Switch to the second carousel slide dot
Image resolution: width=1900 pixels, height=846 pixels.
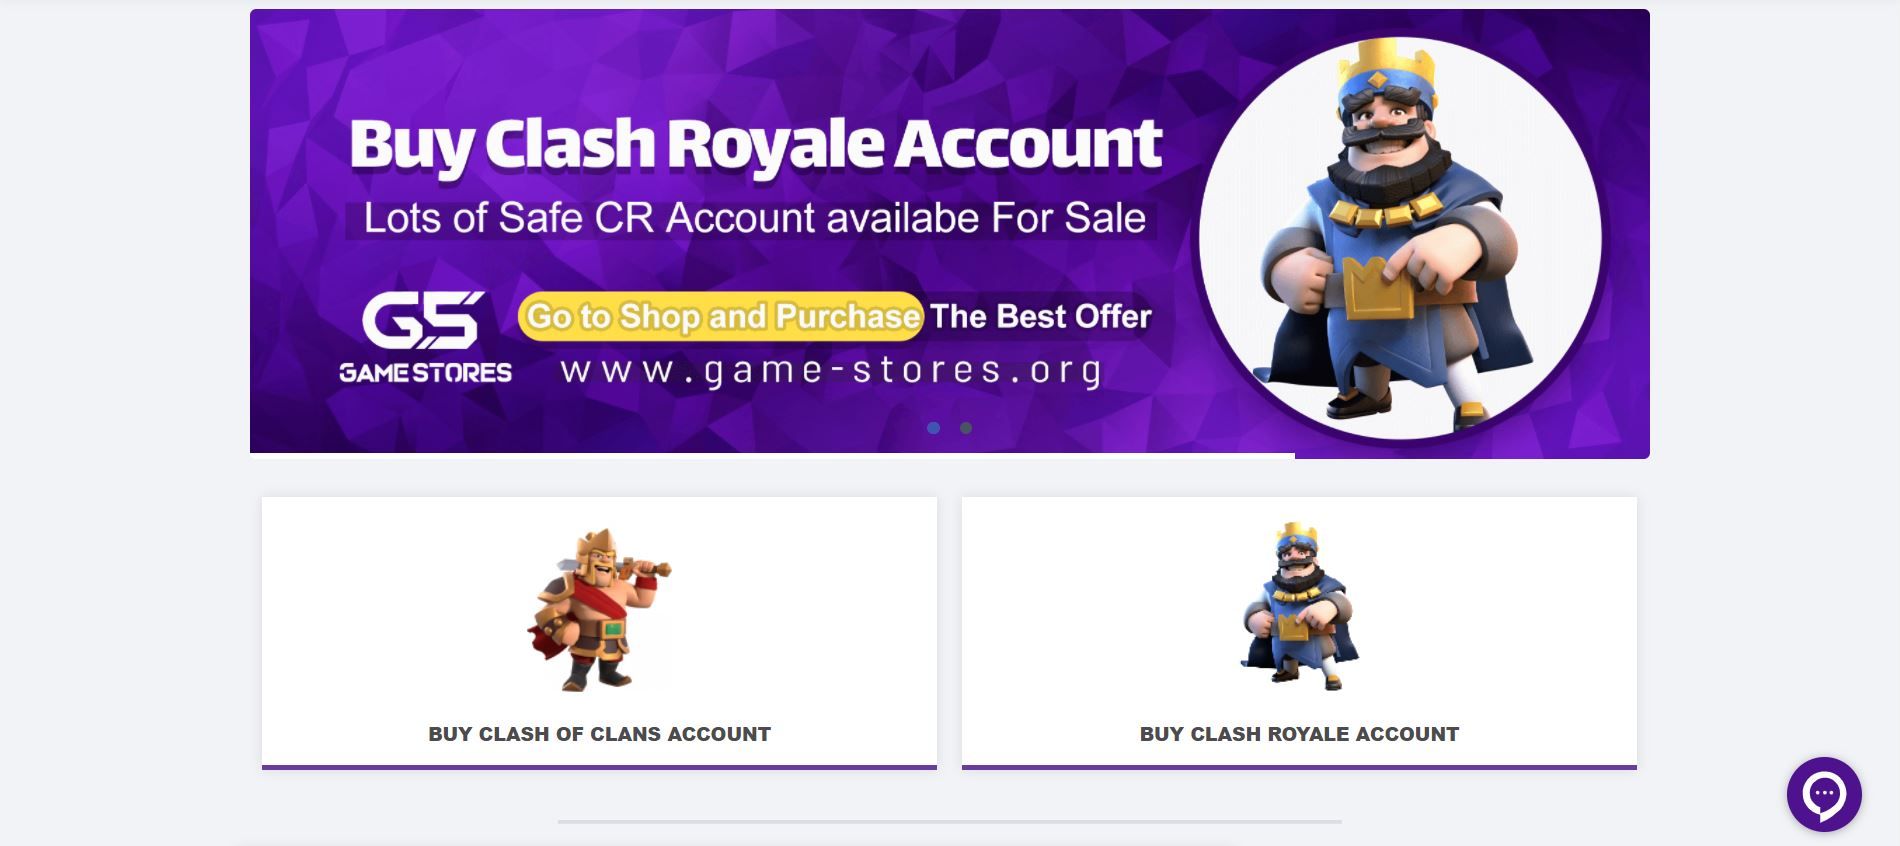(966, 428)
